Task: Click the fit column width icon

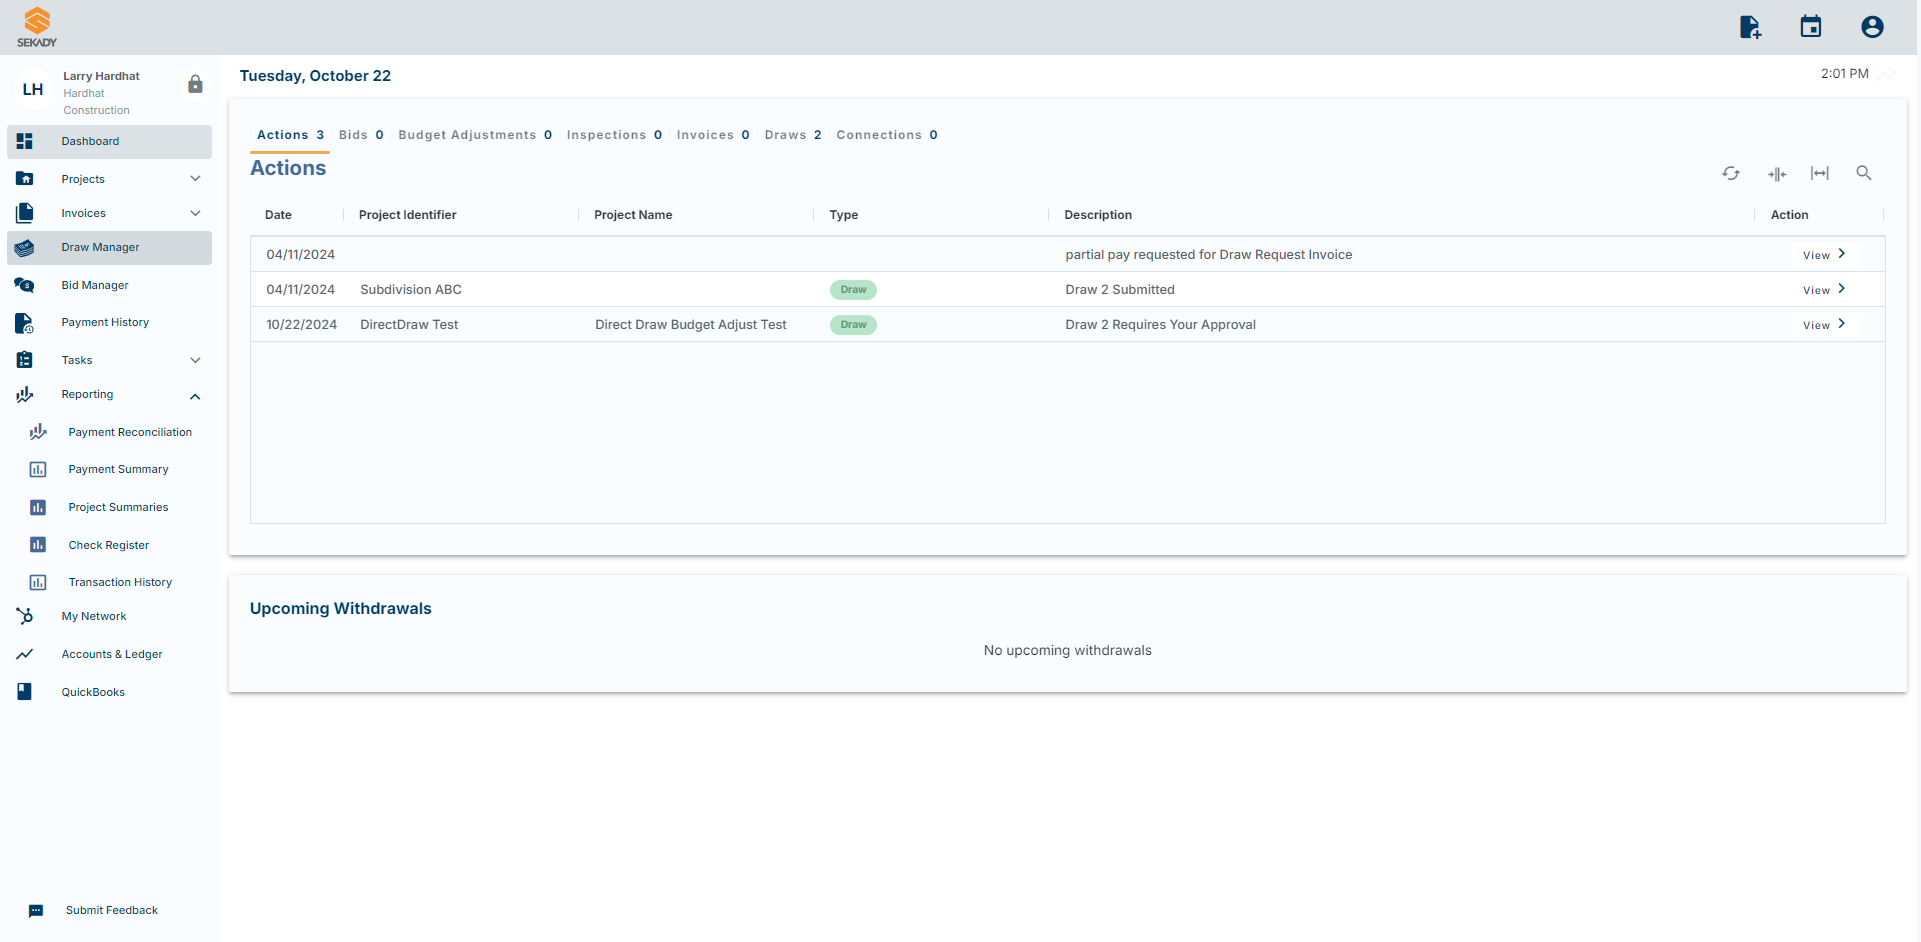Action: (1820, 174)
